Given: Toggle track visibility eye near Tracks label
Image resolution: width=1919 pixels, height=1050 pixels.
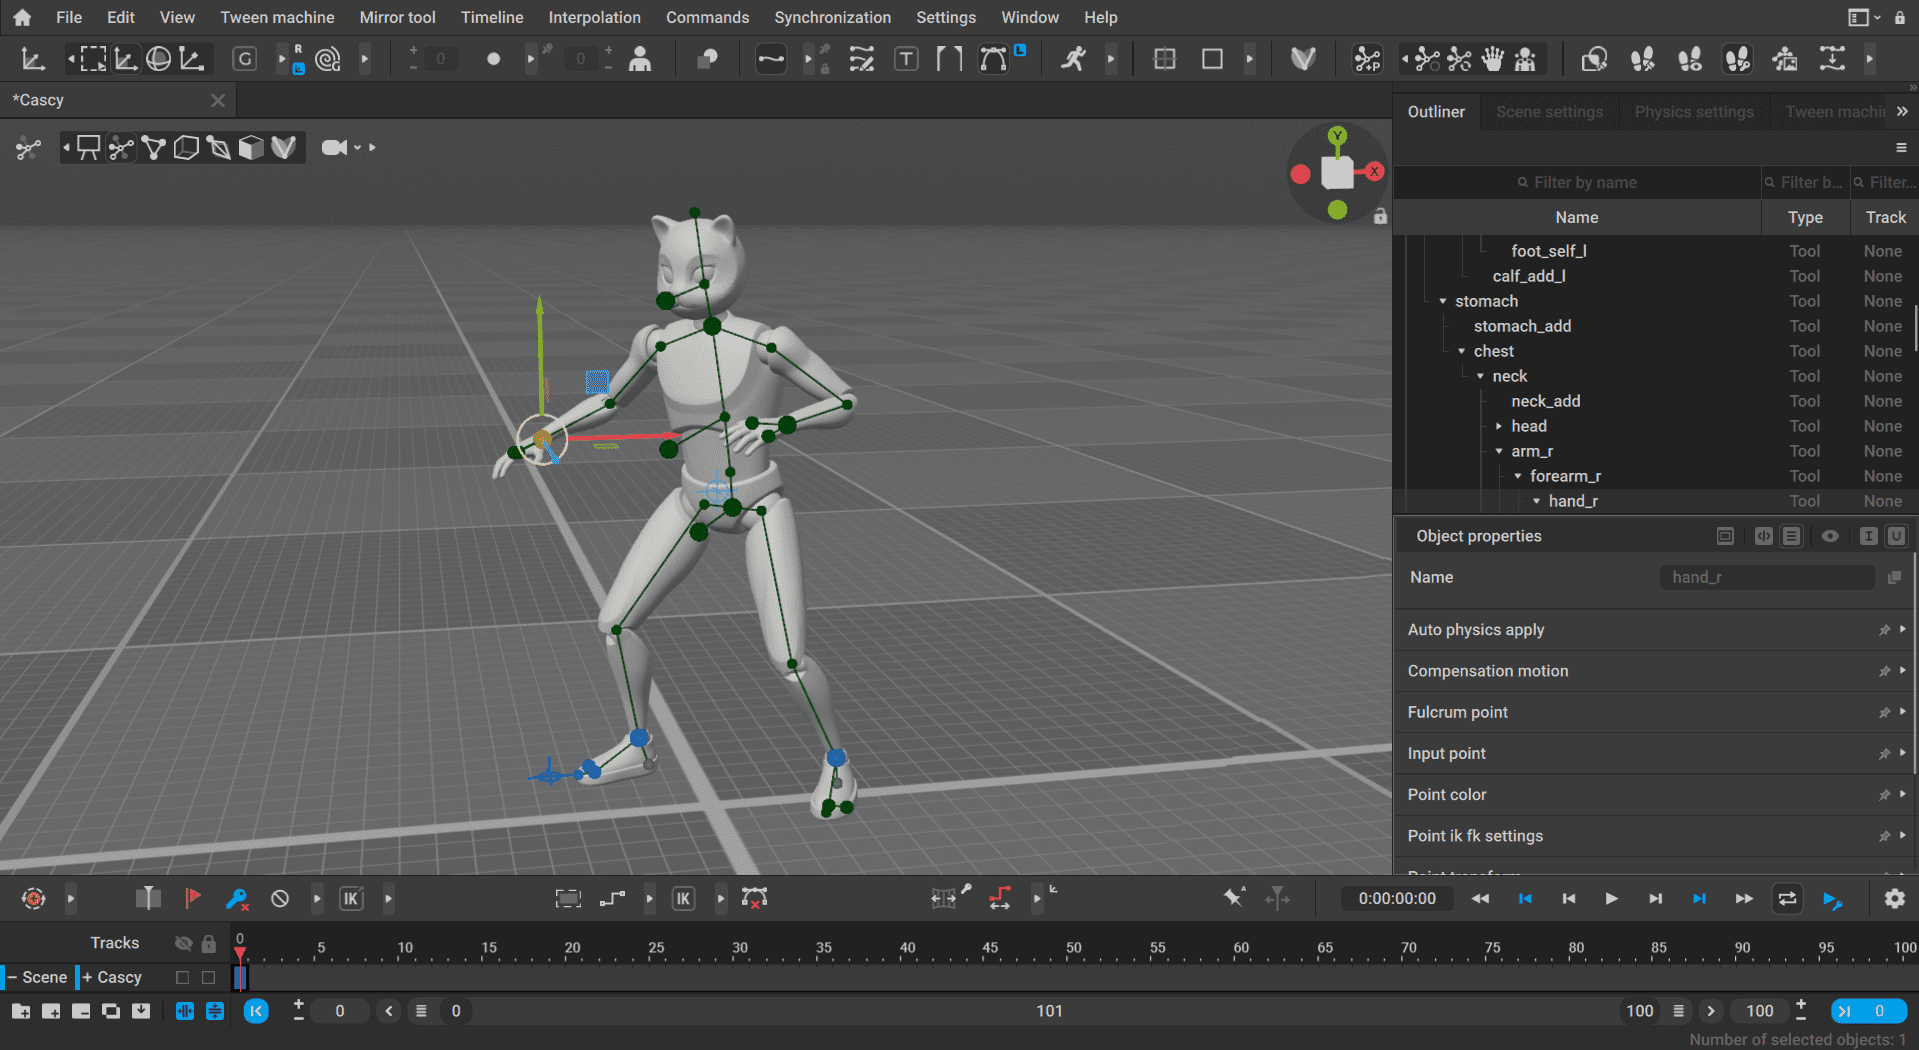Looking at the screenshot, I should [183, 942].
